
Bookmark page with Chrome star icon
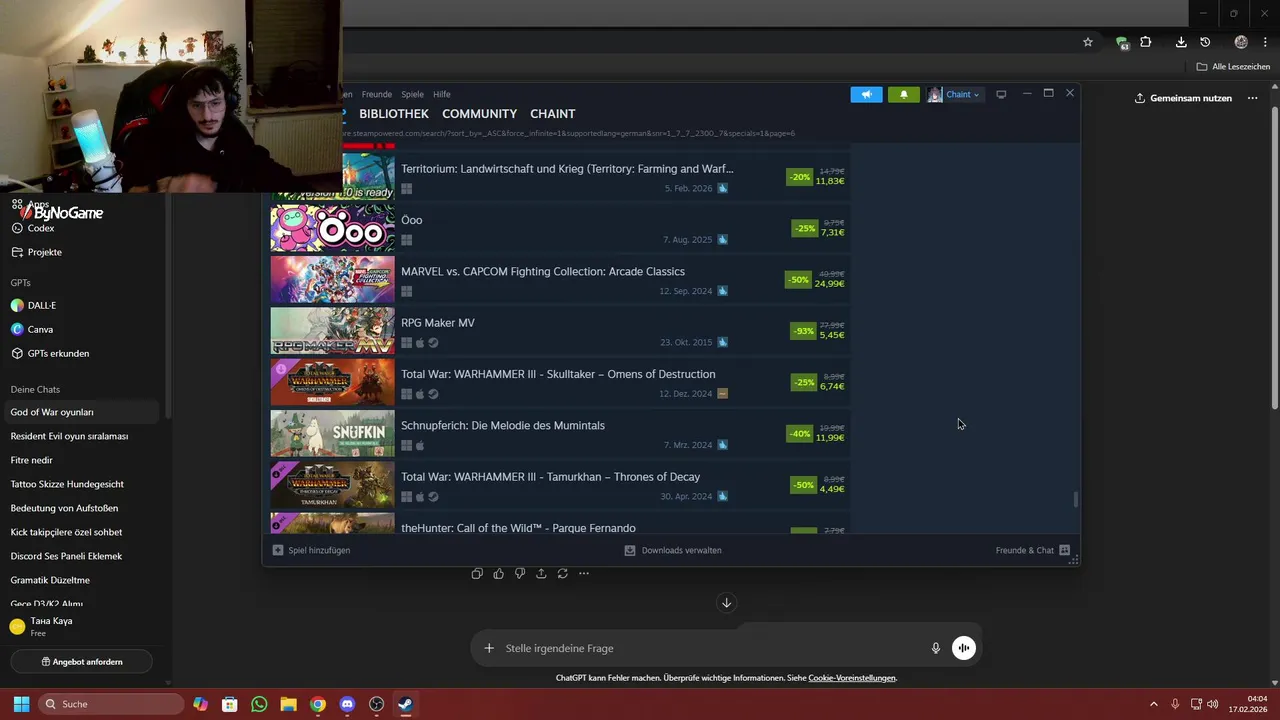coord(1088,42)
